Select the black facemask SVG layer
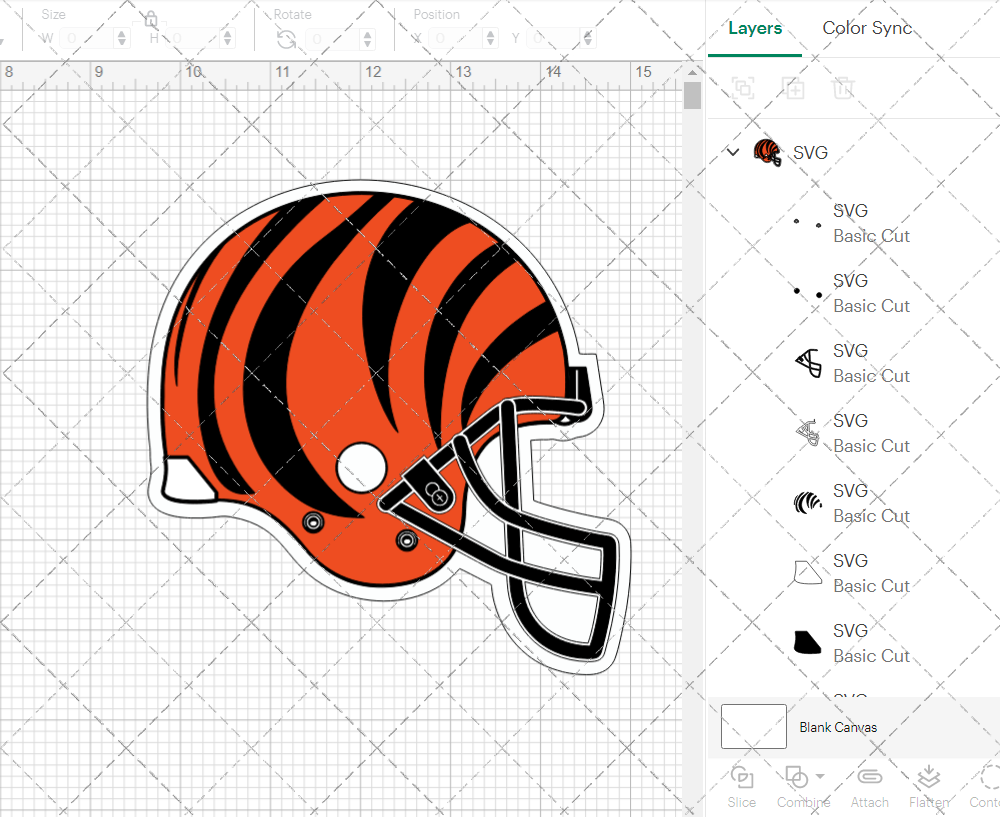 pyautogui.click(x=853, y=364)
